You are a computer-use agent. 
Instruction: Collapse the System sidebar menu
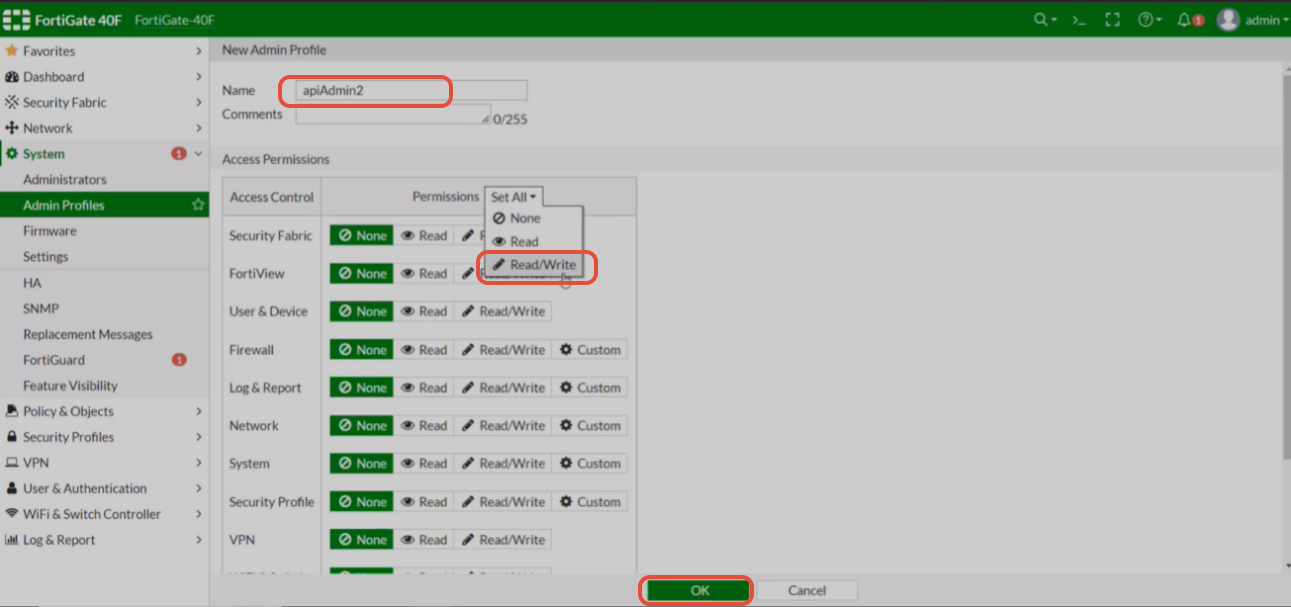[x=104, y=154]
